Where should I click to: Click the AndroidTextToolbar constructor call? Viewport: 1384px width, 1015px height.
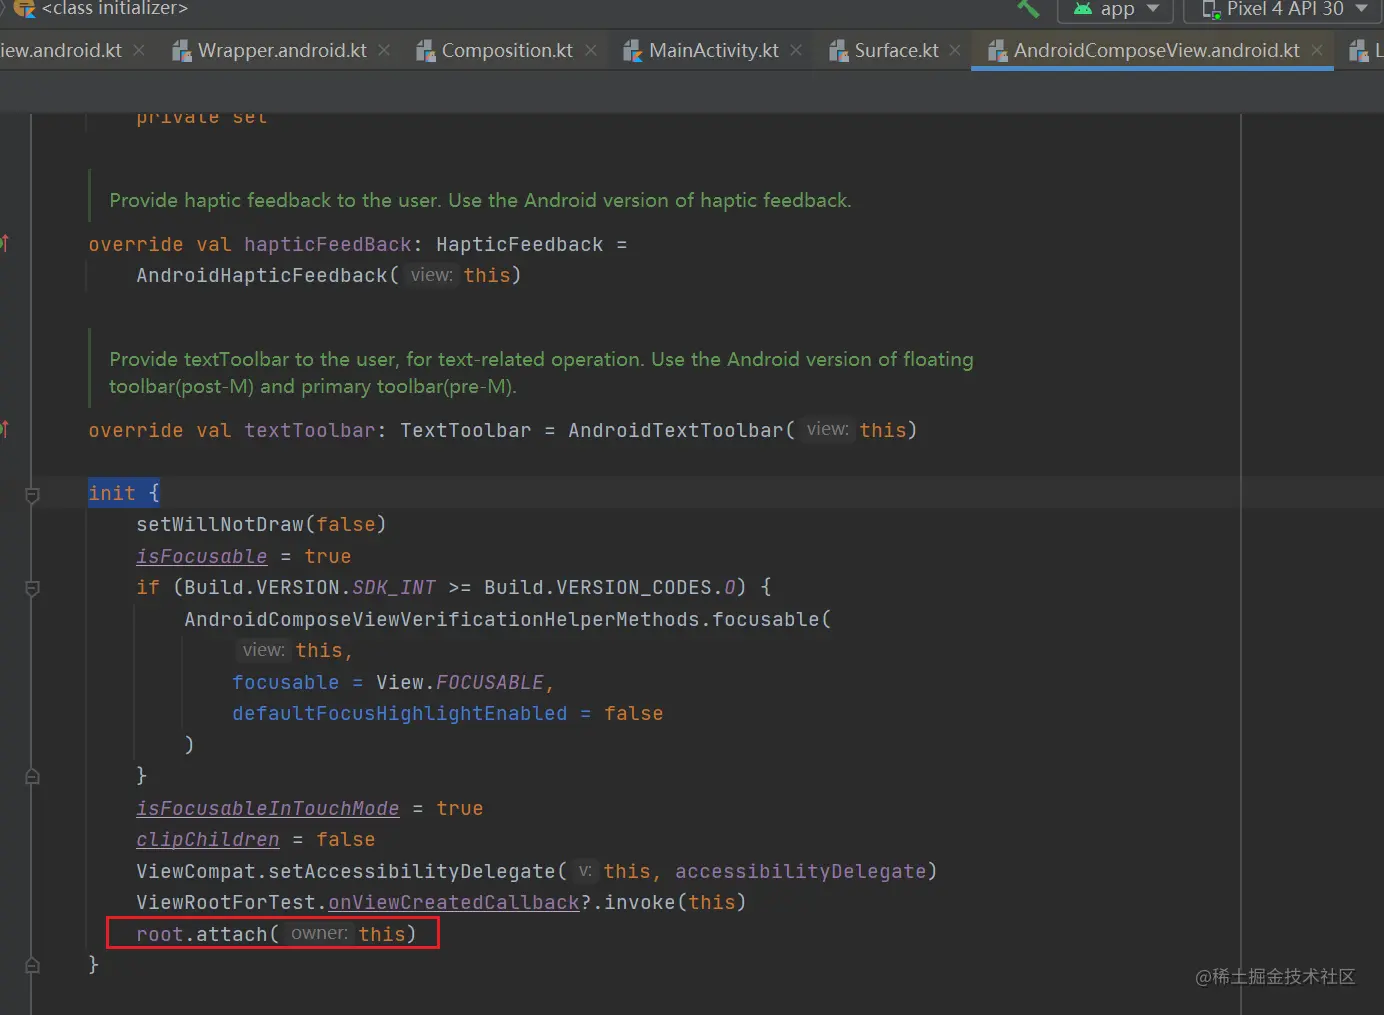click(675, 431)
